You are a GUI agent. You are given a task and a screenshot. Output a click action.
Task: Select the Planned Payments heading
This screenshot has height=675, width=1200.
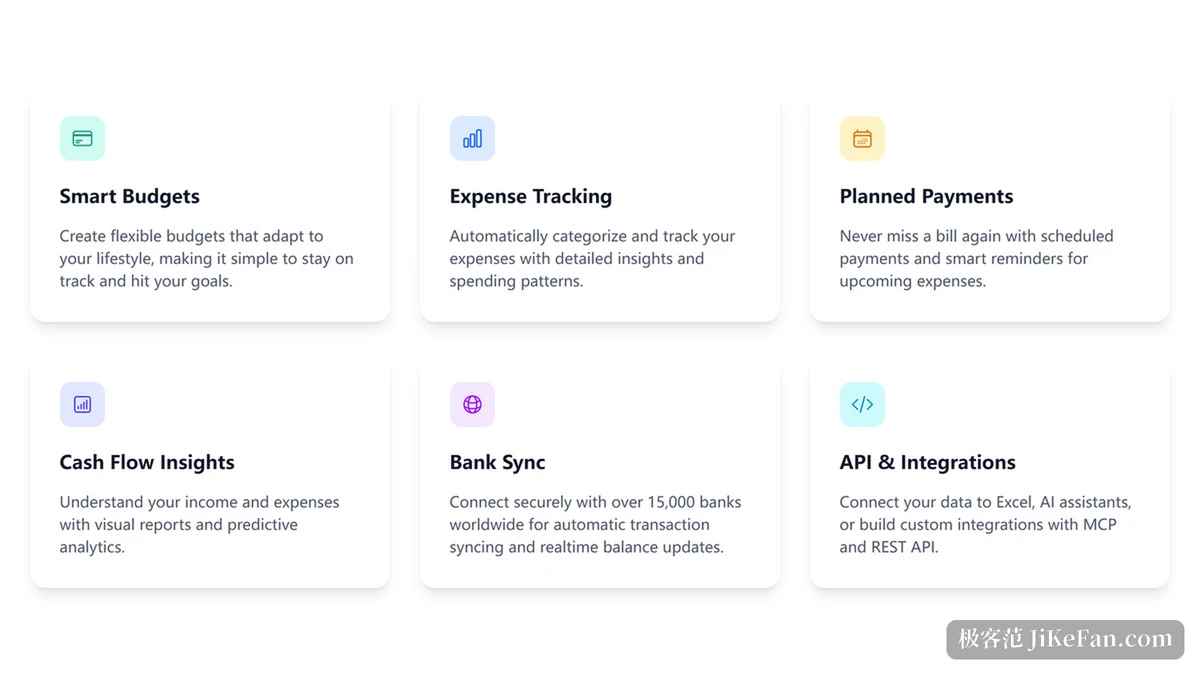pos(926,196)
